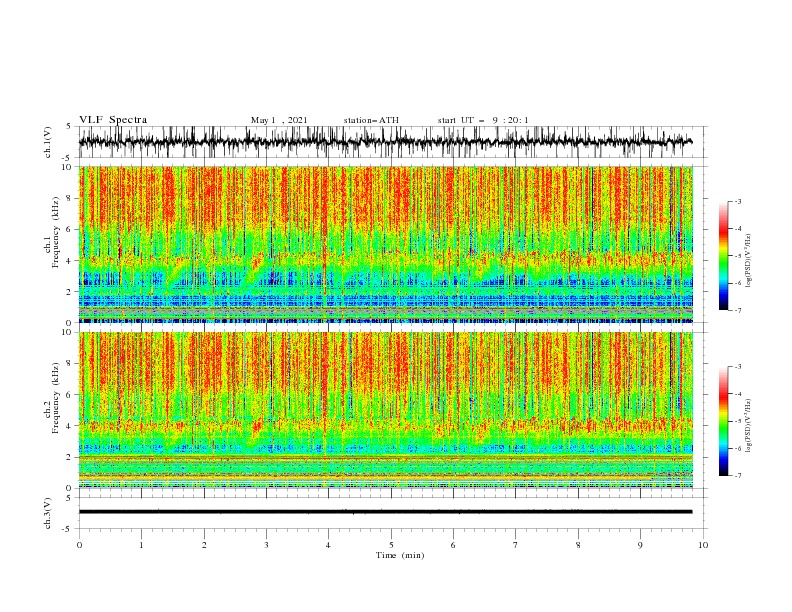Click the ch.1 voltage waveform trace panel
The image size is (792, 612).
click(x=392, y=142)
